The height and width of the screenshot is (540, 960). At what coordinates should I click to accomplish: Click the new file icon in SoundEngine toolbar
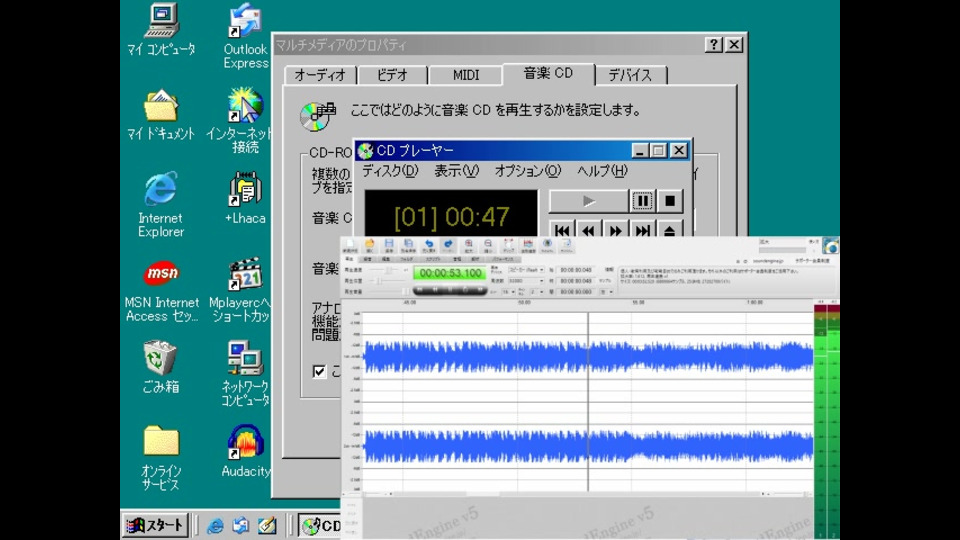pyautogui.click(x=350, y=246)
